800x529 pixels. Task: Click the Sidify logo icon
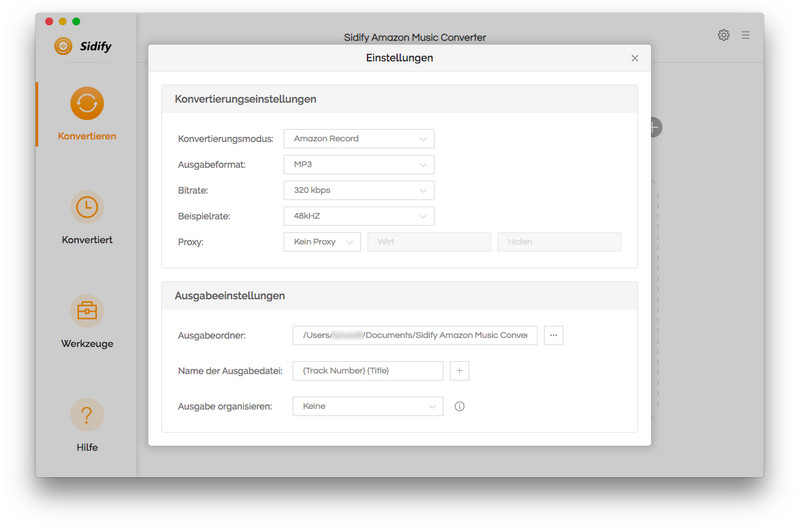pos(63,46)
